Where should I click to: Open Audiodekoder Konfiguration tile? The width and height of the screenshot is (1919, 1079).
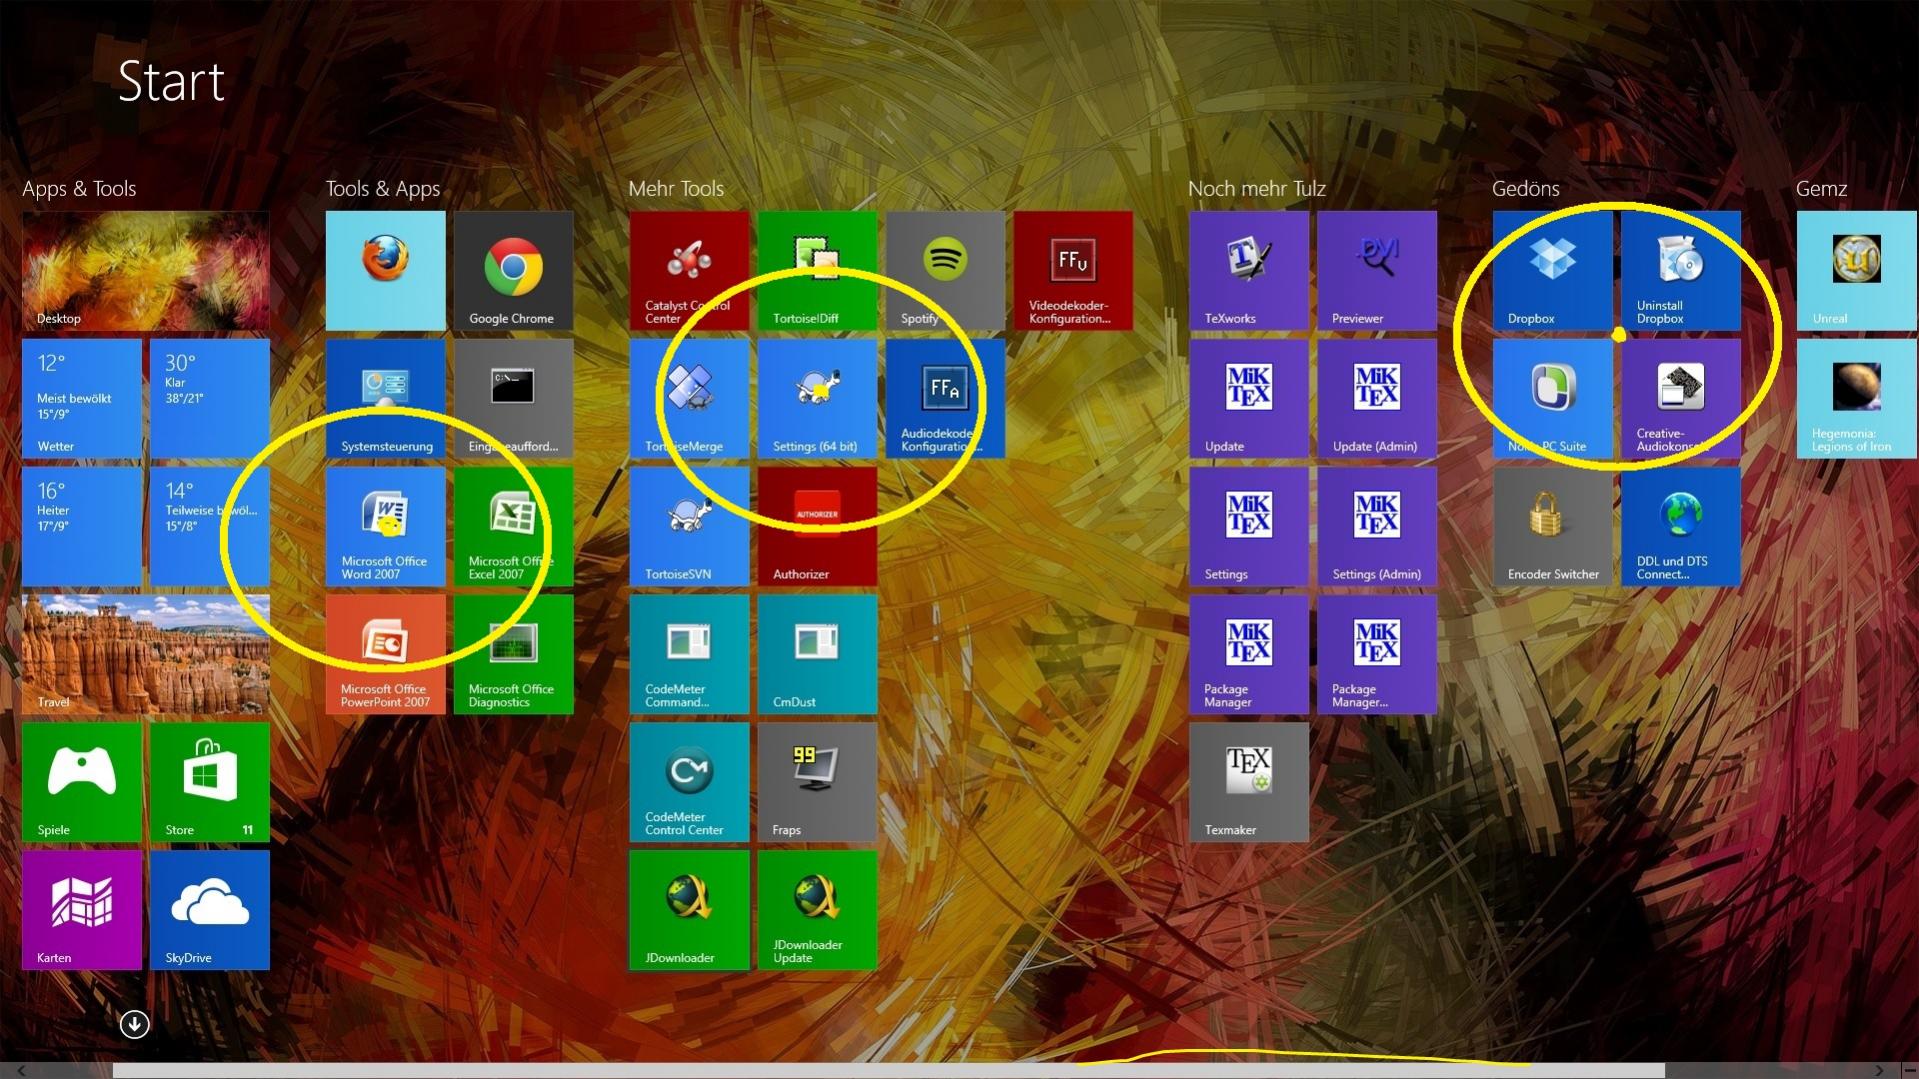click(x=945, y=398)
